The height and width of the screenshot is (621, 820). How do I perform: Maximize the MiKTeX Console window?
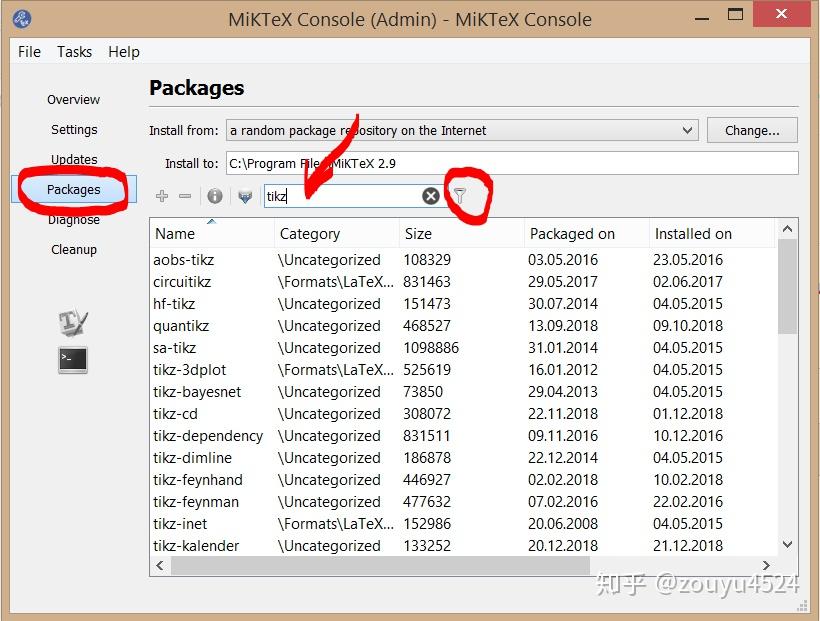point(735,15)
